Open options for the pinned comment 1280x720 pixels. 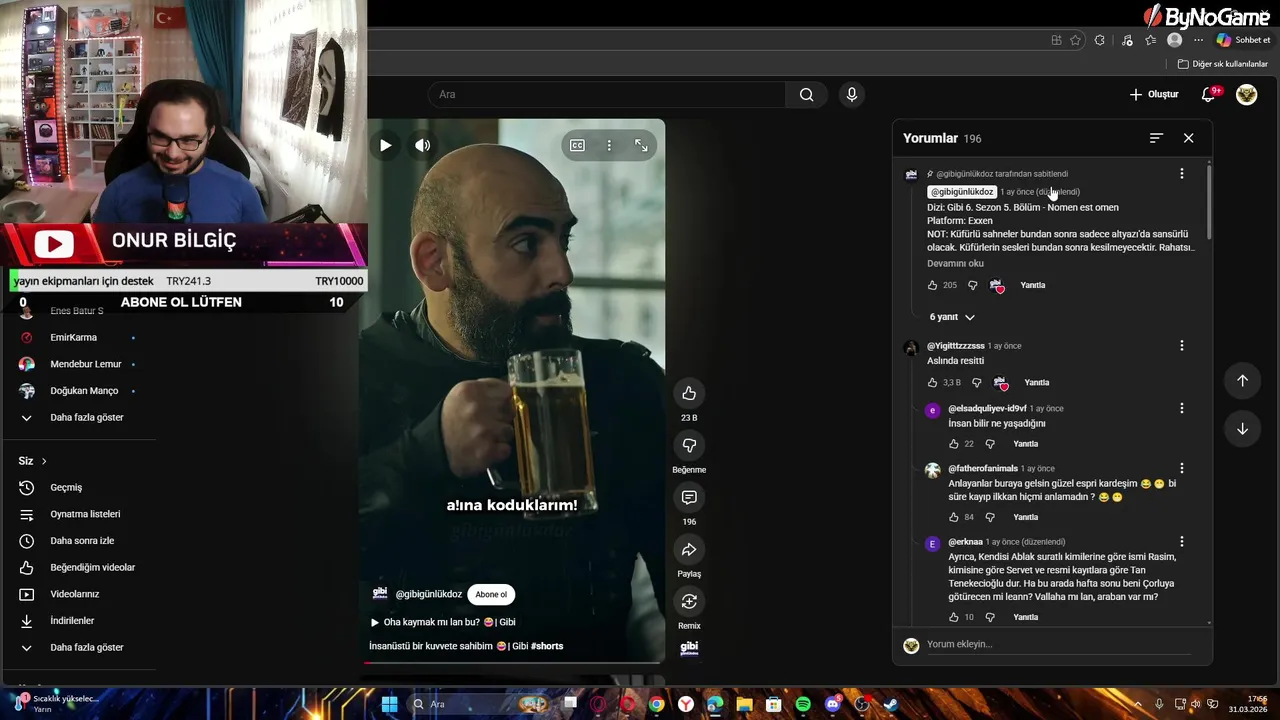[1181, 174]
